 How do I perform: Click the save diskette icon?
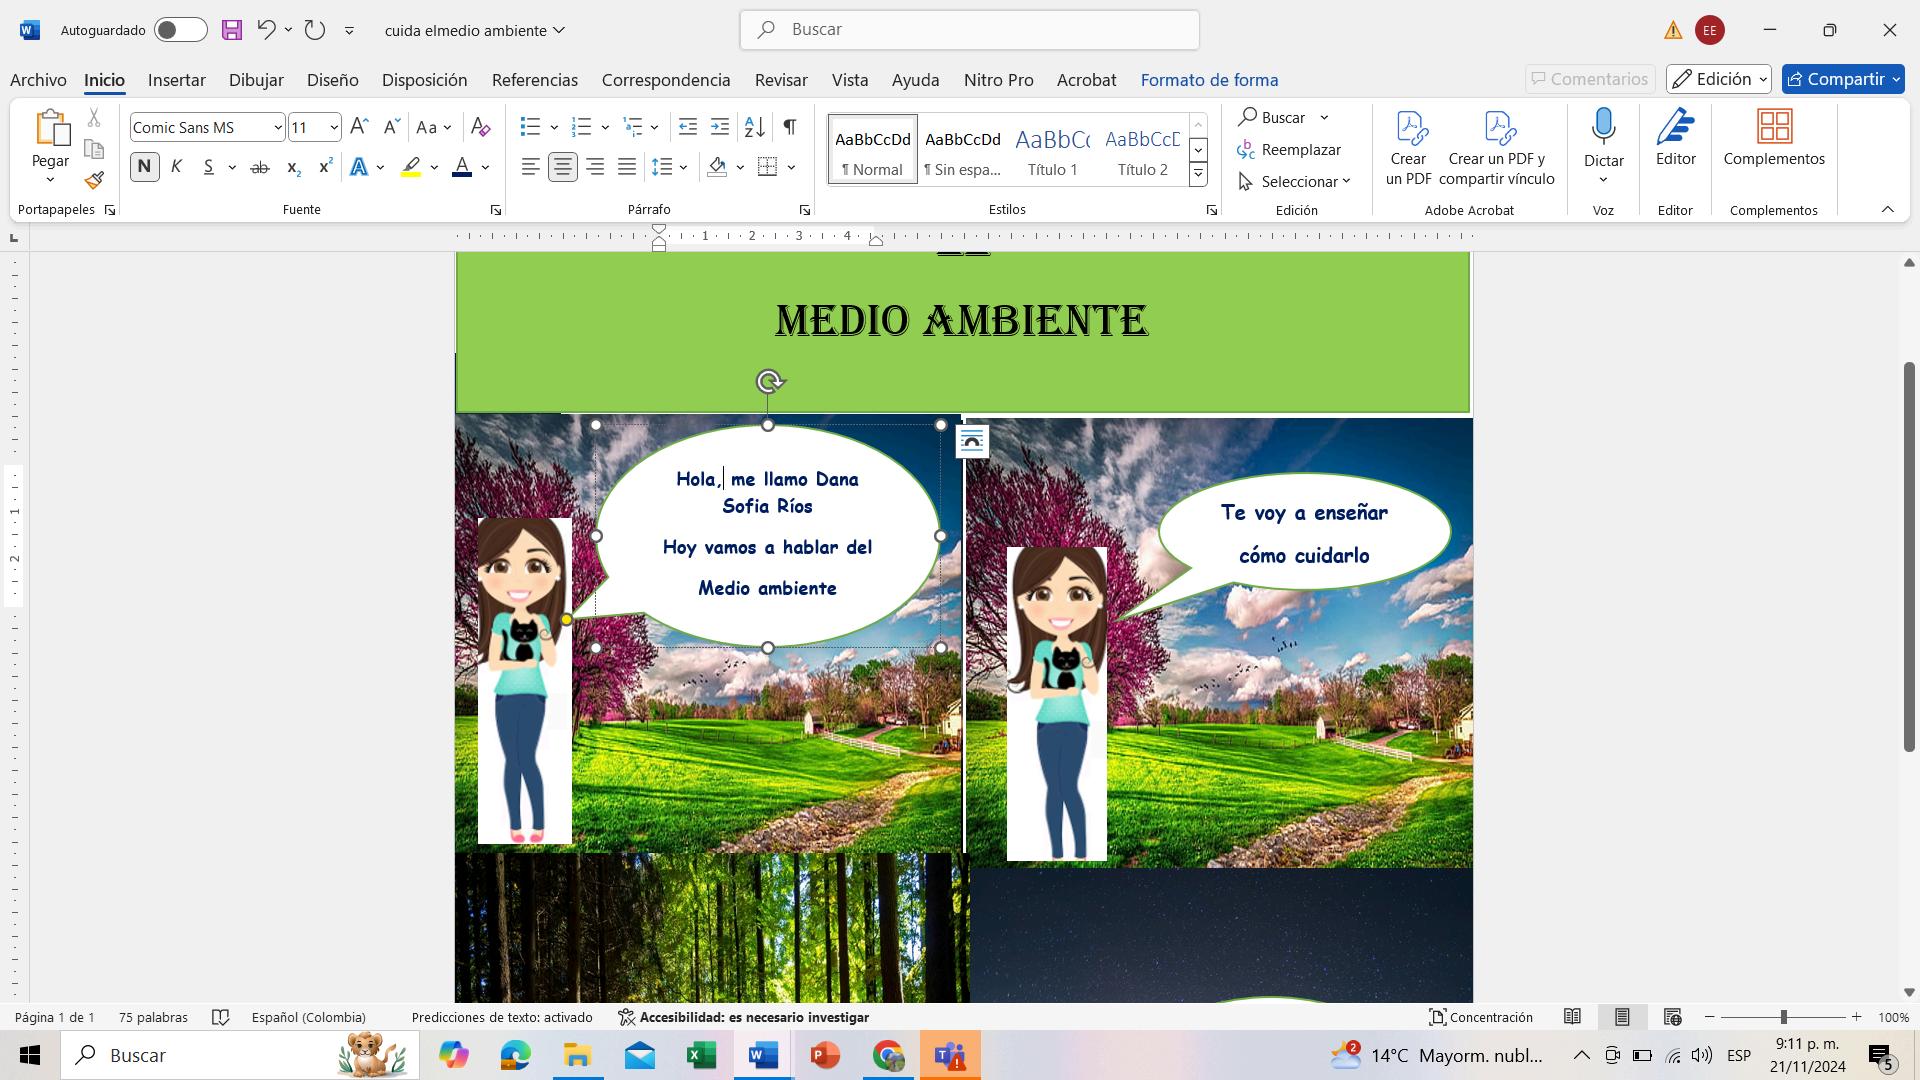(232, 30)
